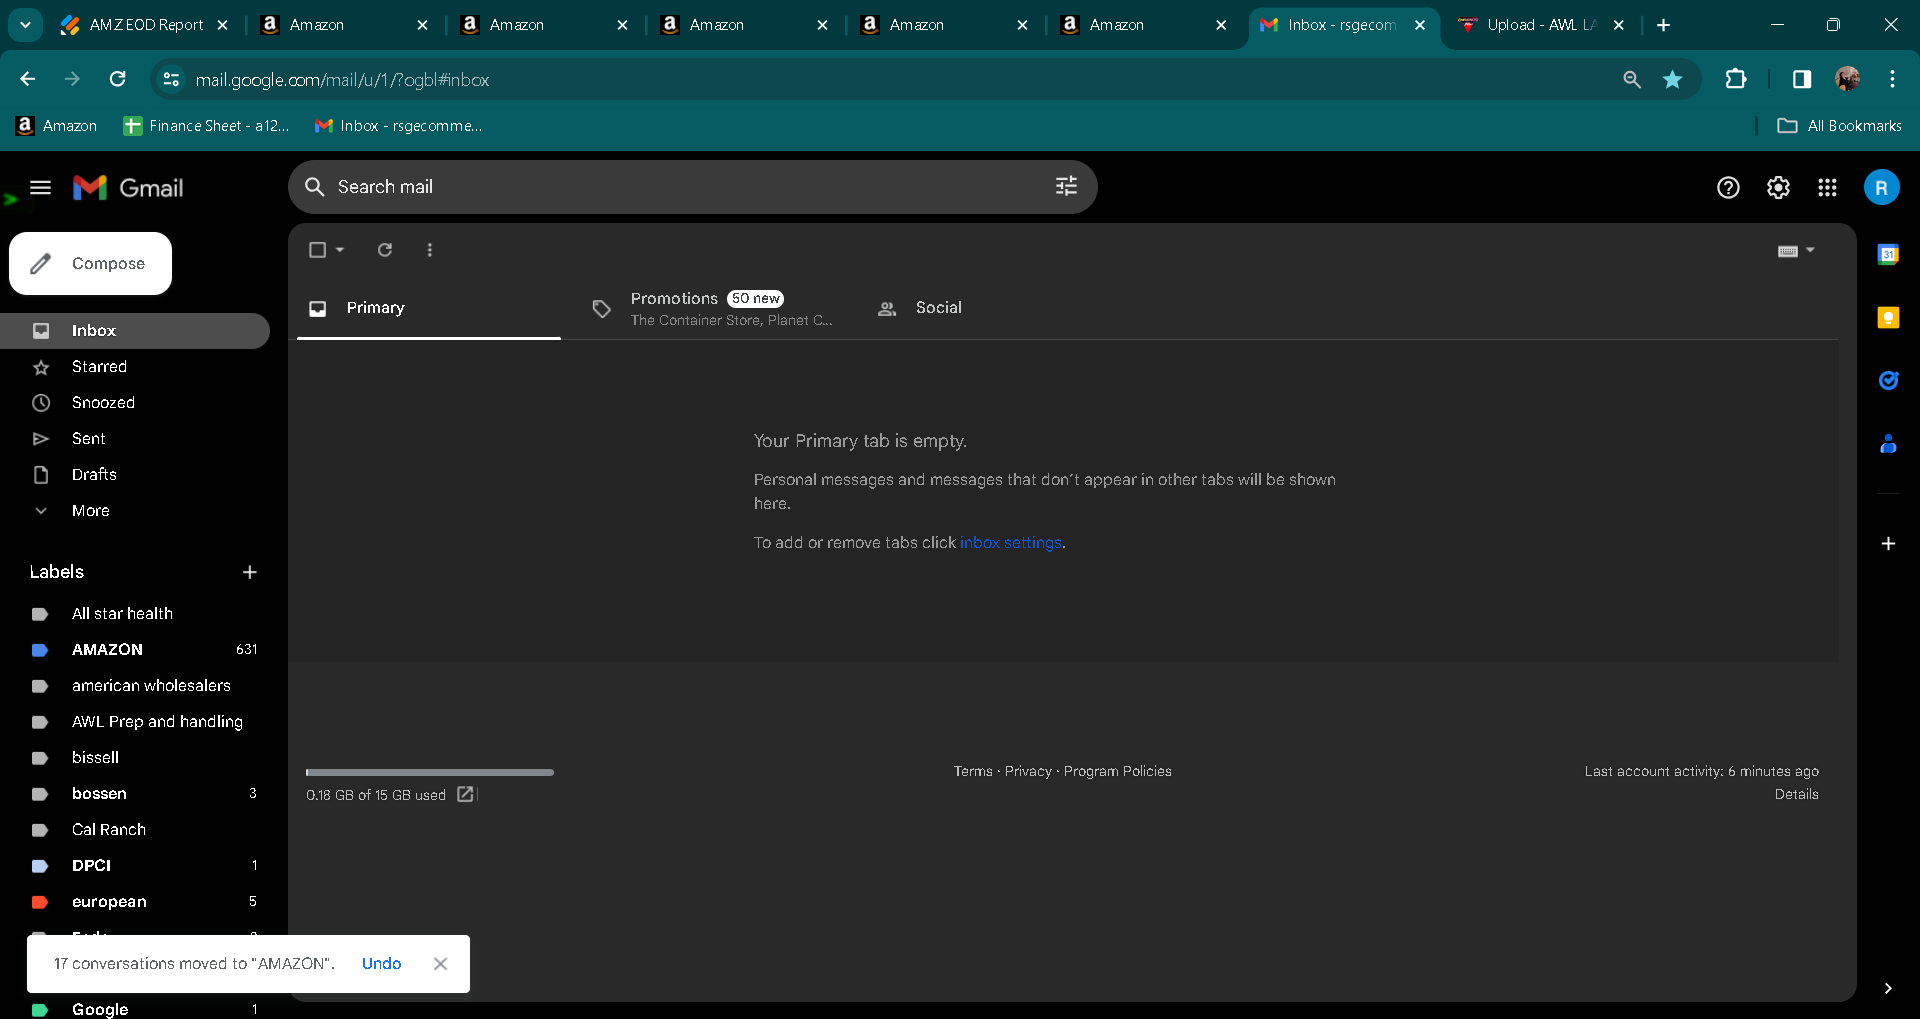Image resolution: width=1920 pixels, height=1019 pixels.
Task: Open the Program Policies link
Action: point(1117,771)
